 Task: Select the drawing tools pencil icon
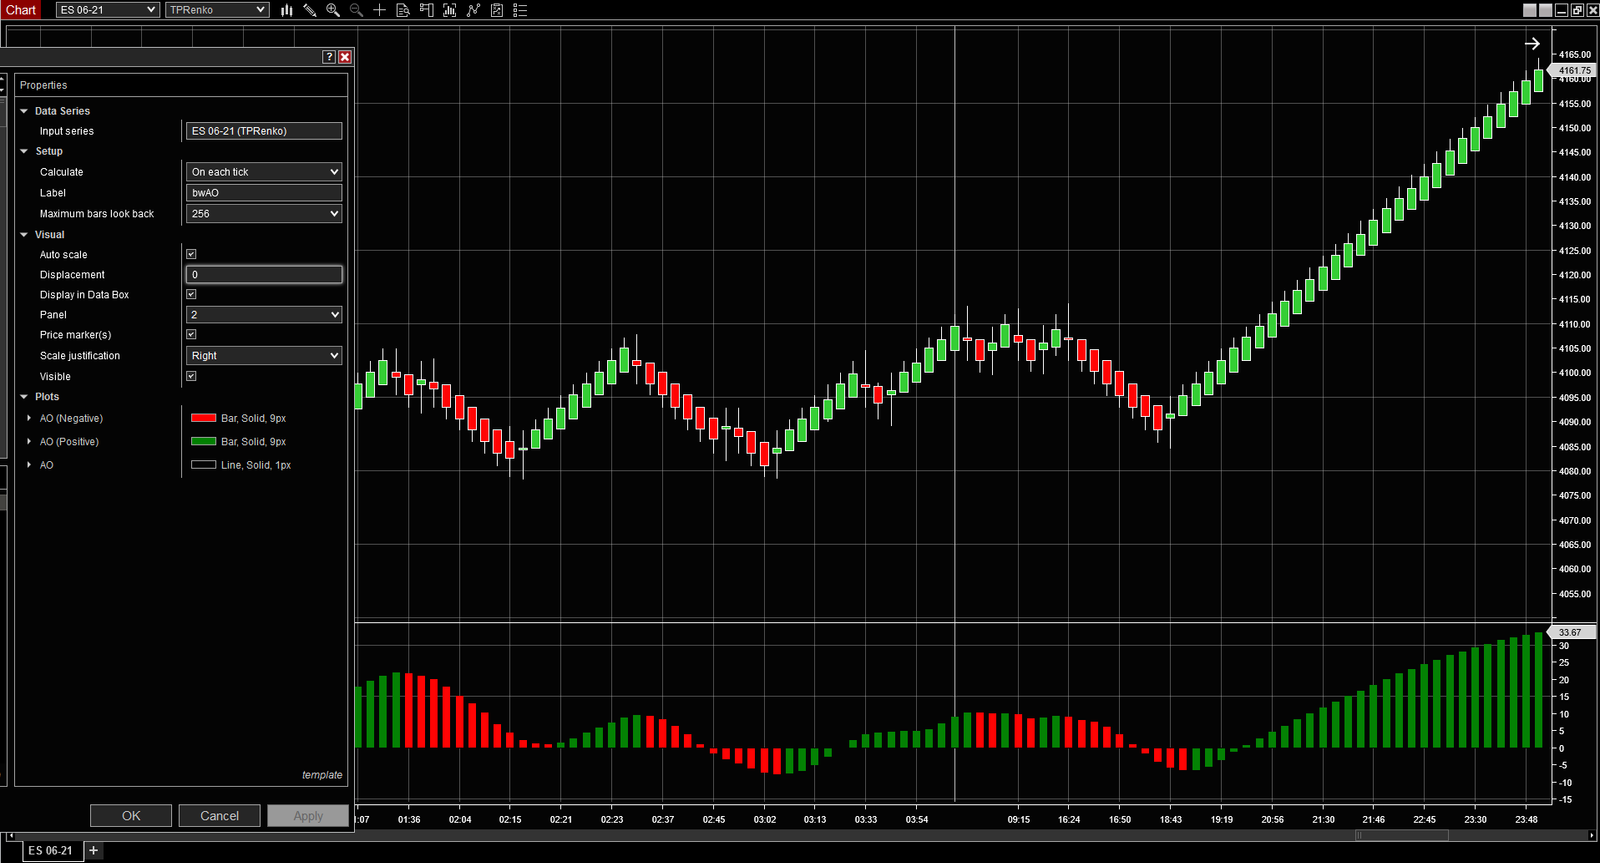coord(310,10)
